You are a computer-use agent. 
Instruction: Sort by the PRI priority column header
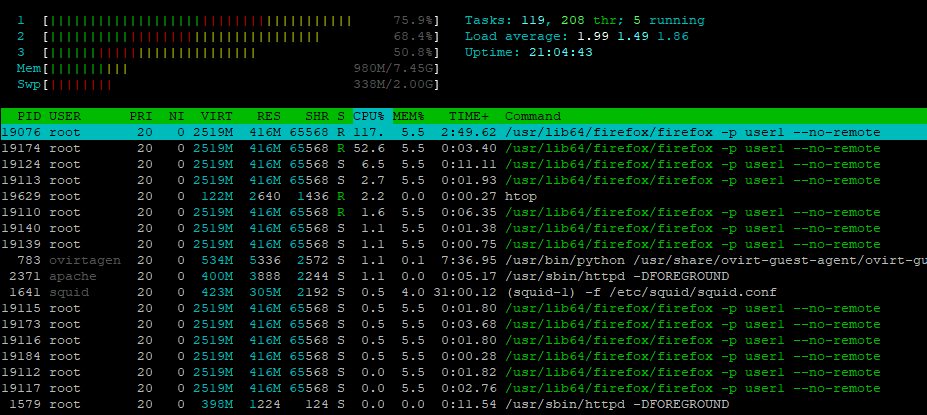tap(141, 116)
